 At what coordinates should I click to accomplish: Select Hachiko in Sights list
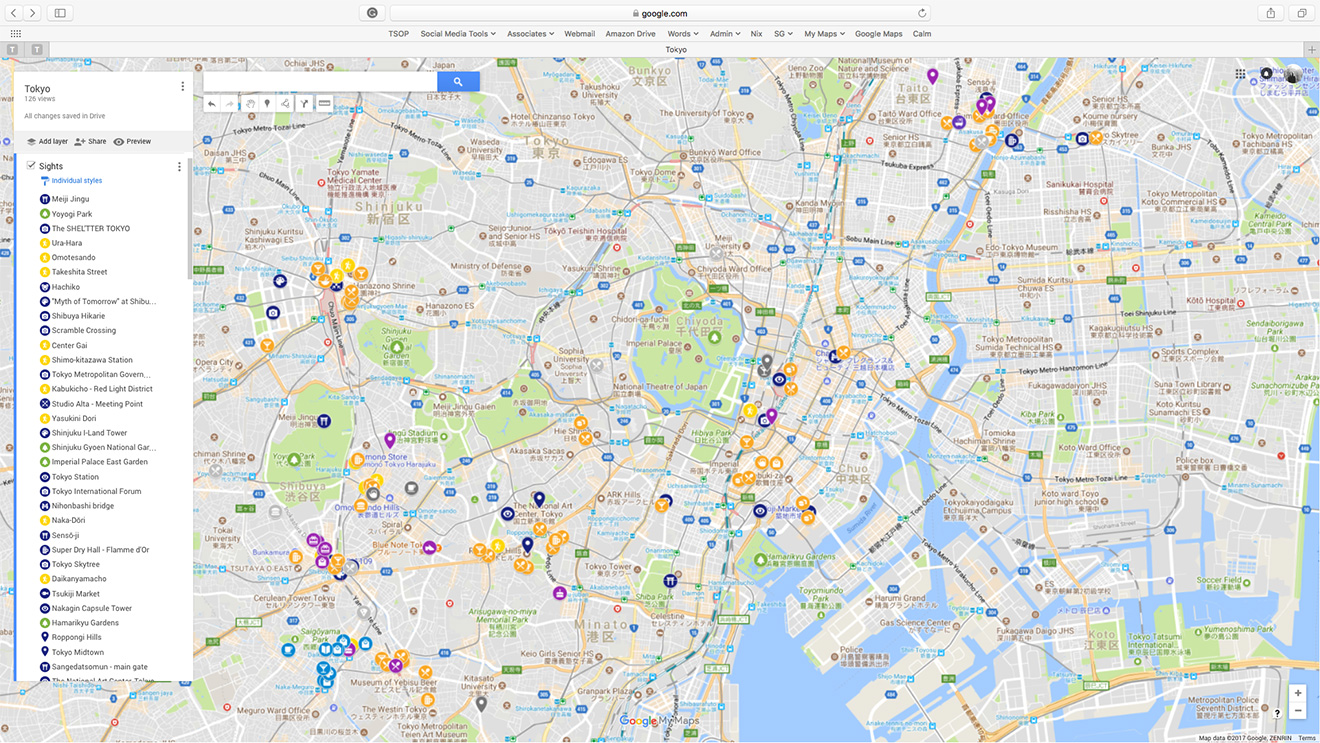(x=66, y=287)
